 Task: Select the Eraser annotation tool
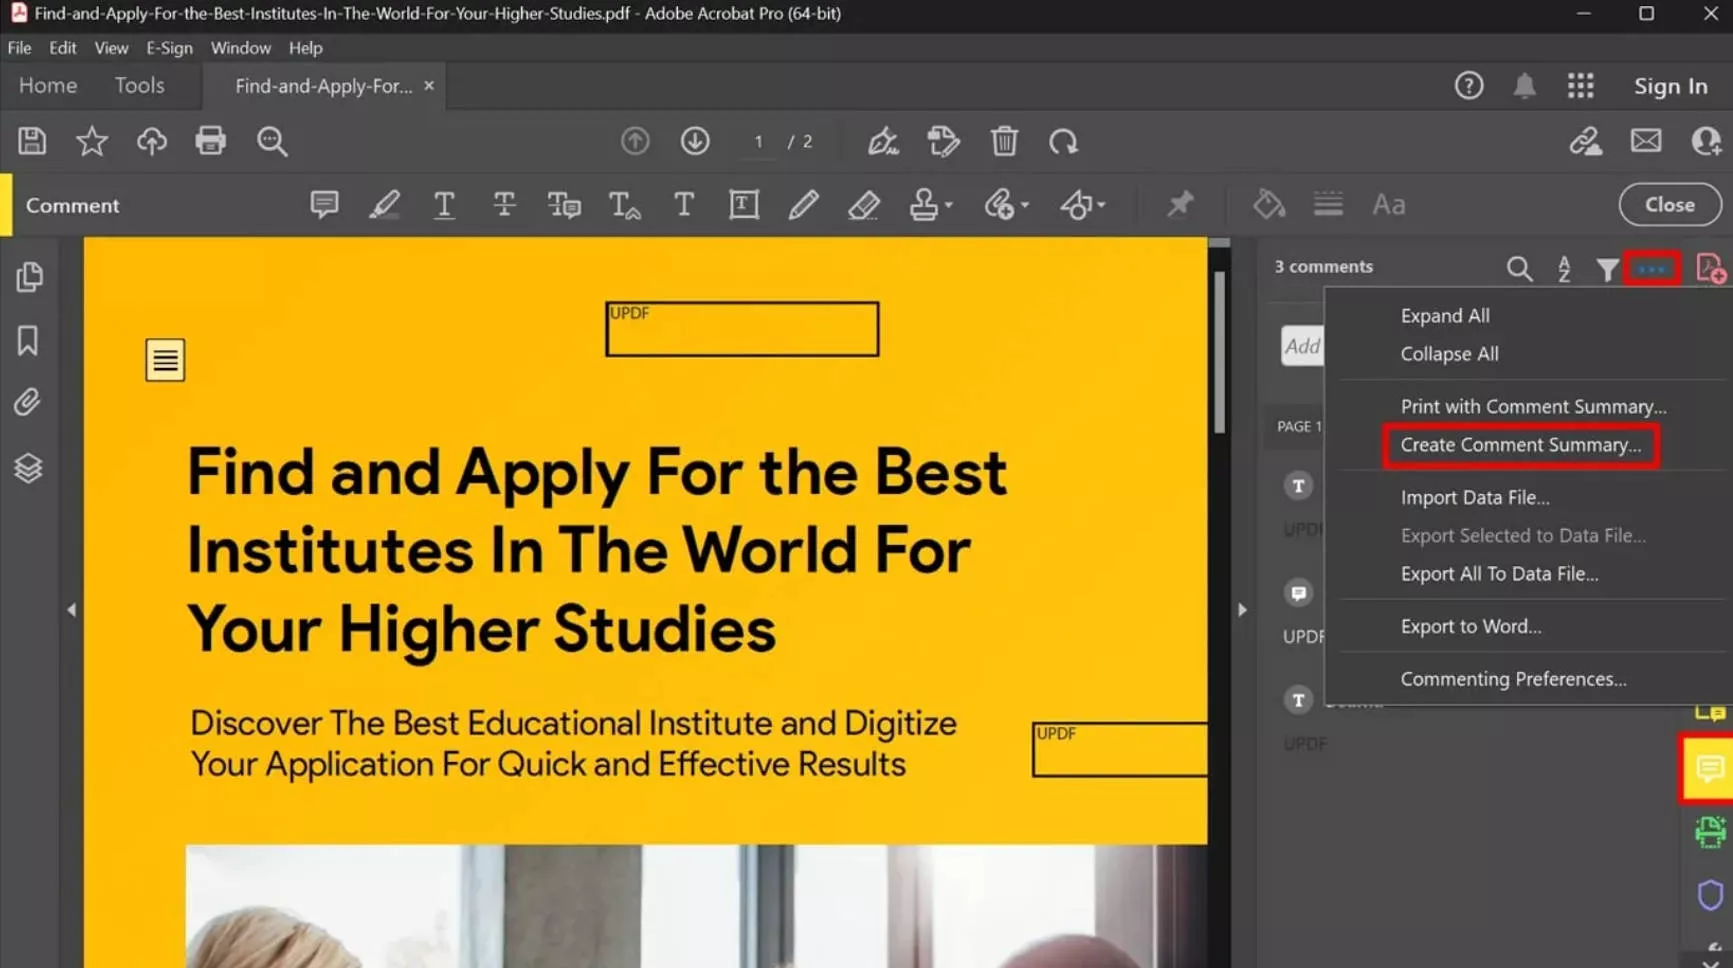click(864, 205)
